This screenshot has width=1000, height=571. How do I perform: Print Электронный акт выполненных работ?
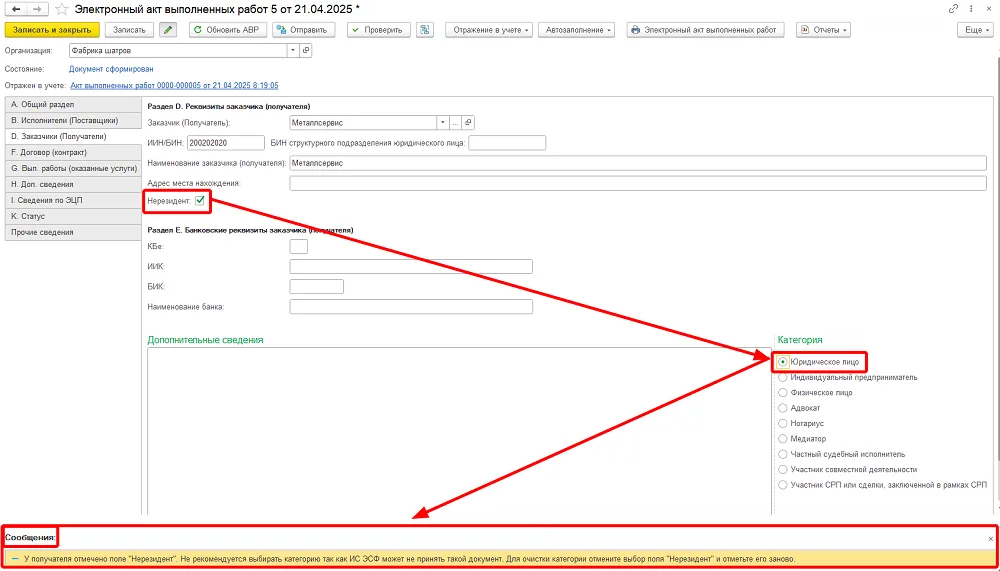pos(707,29)
